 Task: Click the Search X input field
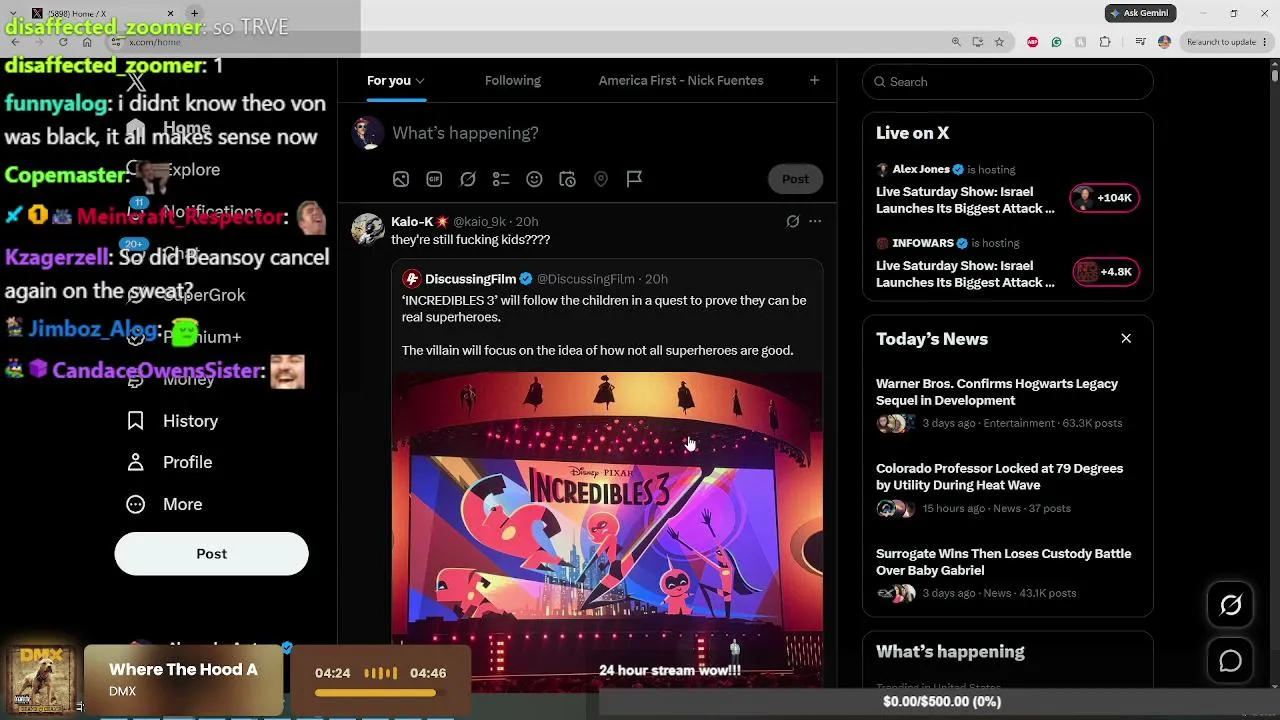[x=1008, y=82]
